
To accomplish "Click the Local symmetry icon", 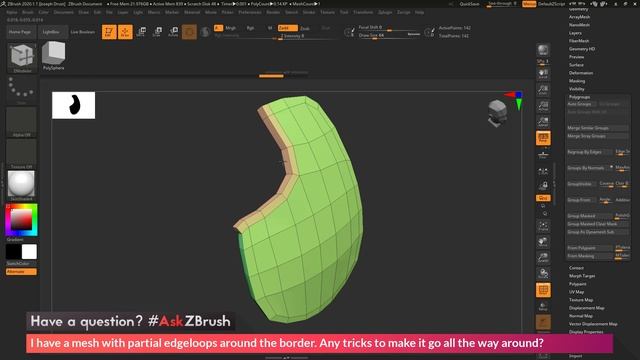I will coord(543,172).
